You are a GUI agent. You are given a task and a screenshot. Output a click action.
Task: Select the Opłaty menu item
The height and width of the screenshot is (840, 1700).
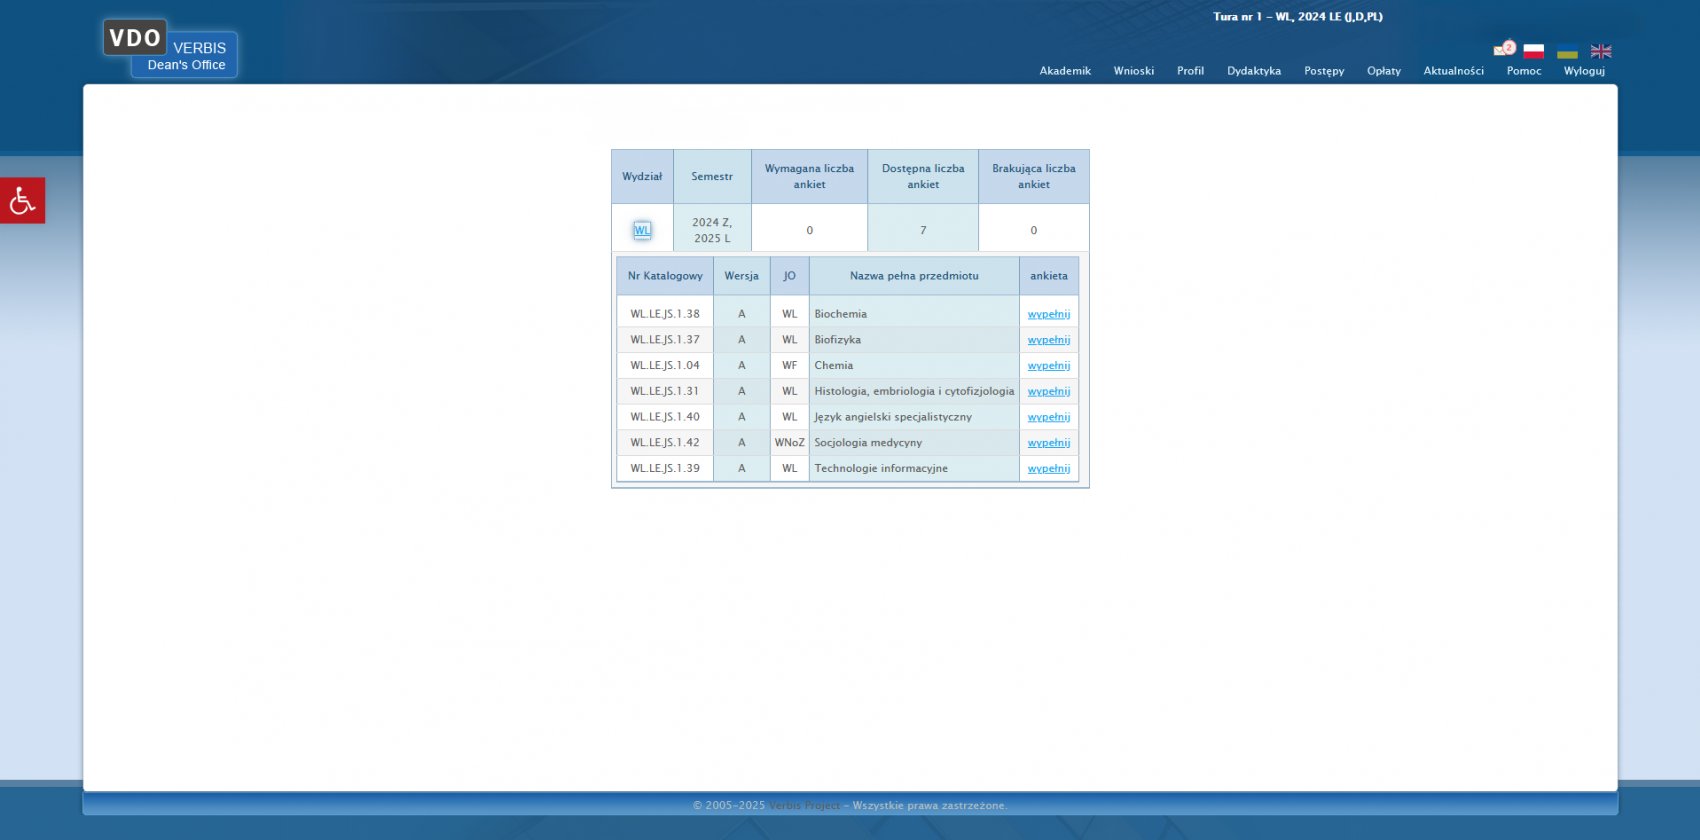(1383, 71)
